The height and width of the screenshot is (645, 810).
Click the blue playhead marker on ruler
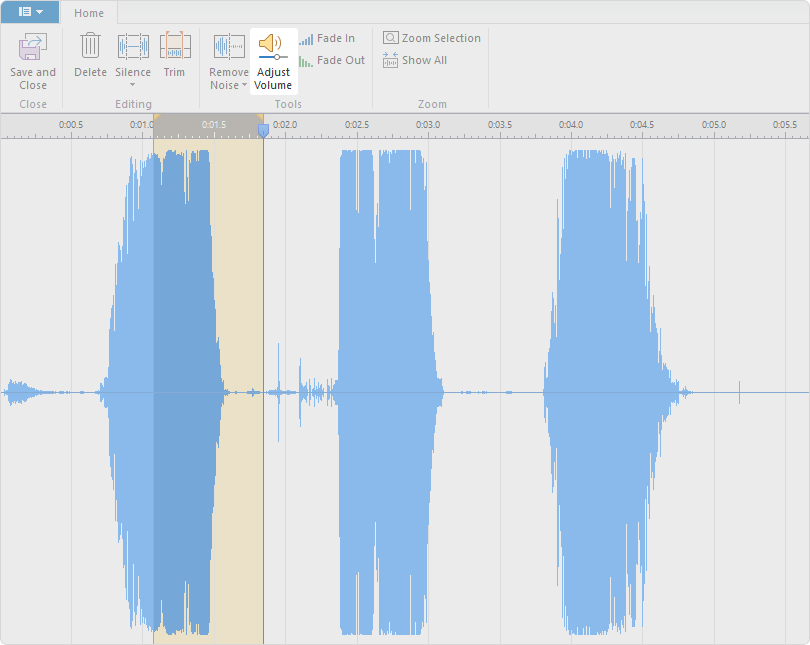pyautogui.click(x=263, y=129)
